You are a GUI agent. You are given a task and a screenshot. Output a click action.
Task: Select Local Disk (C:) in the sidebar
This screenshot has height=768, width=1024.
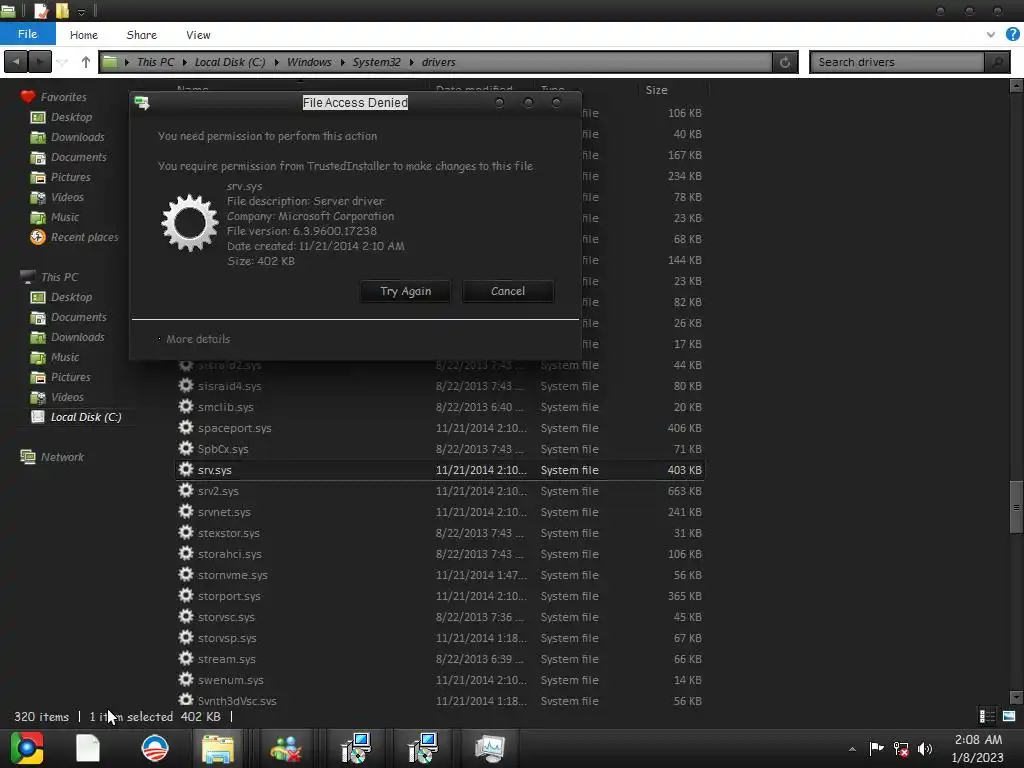point(86,417)
